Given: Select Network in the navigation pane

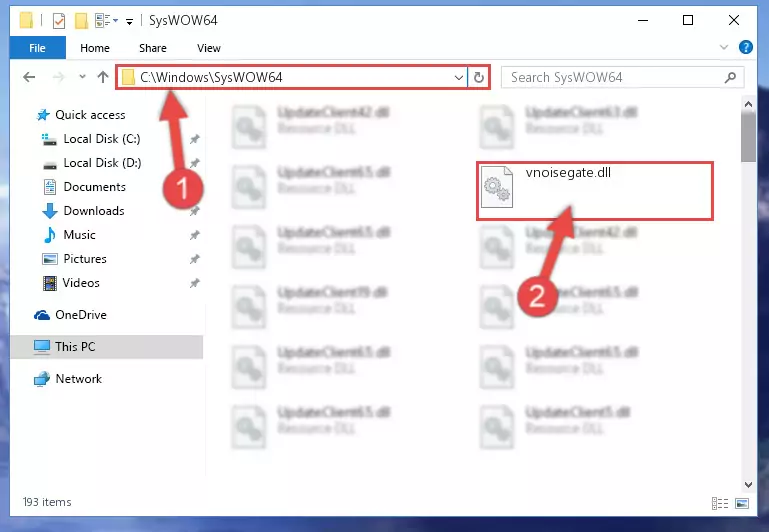Looking at the screenshot, I should click(78, 379).
